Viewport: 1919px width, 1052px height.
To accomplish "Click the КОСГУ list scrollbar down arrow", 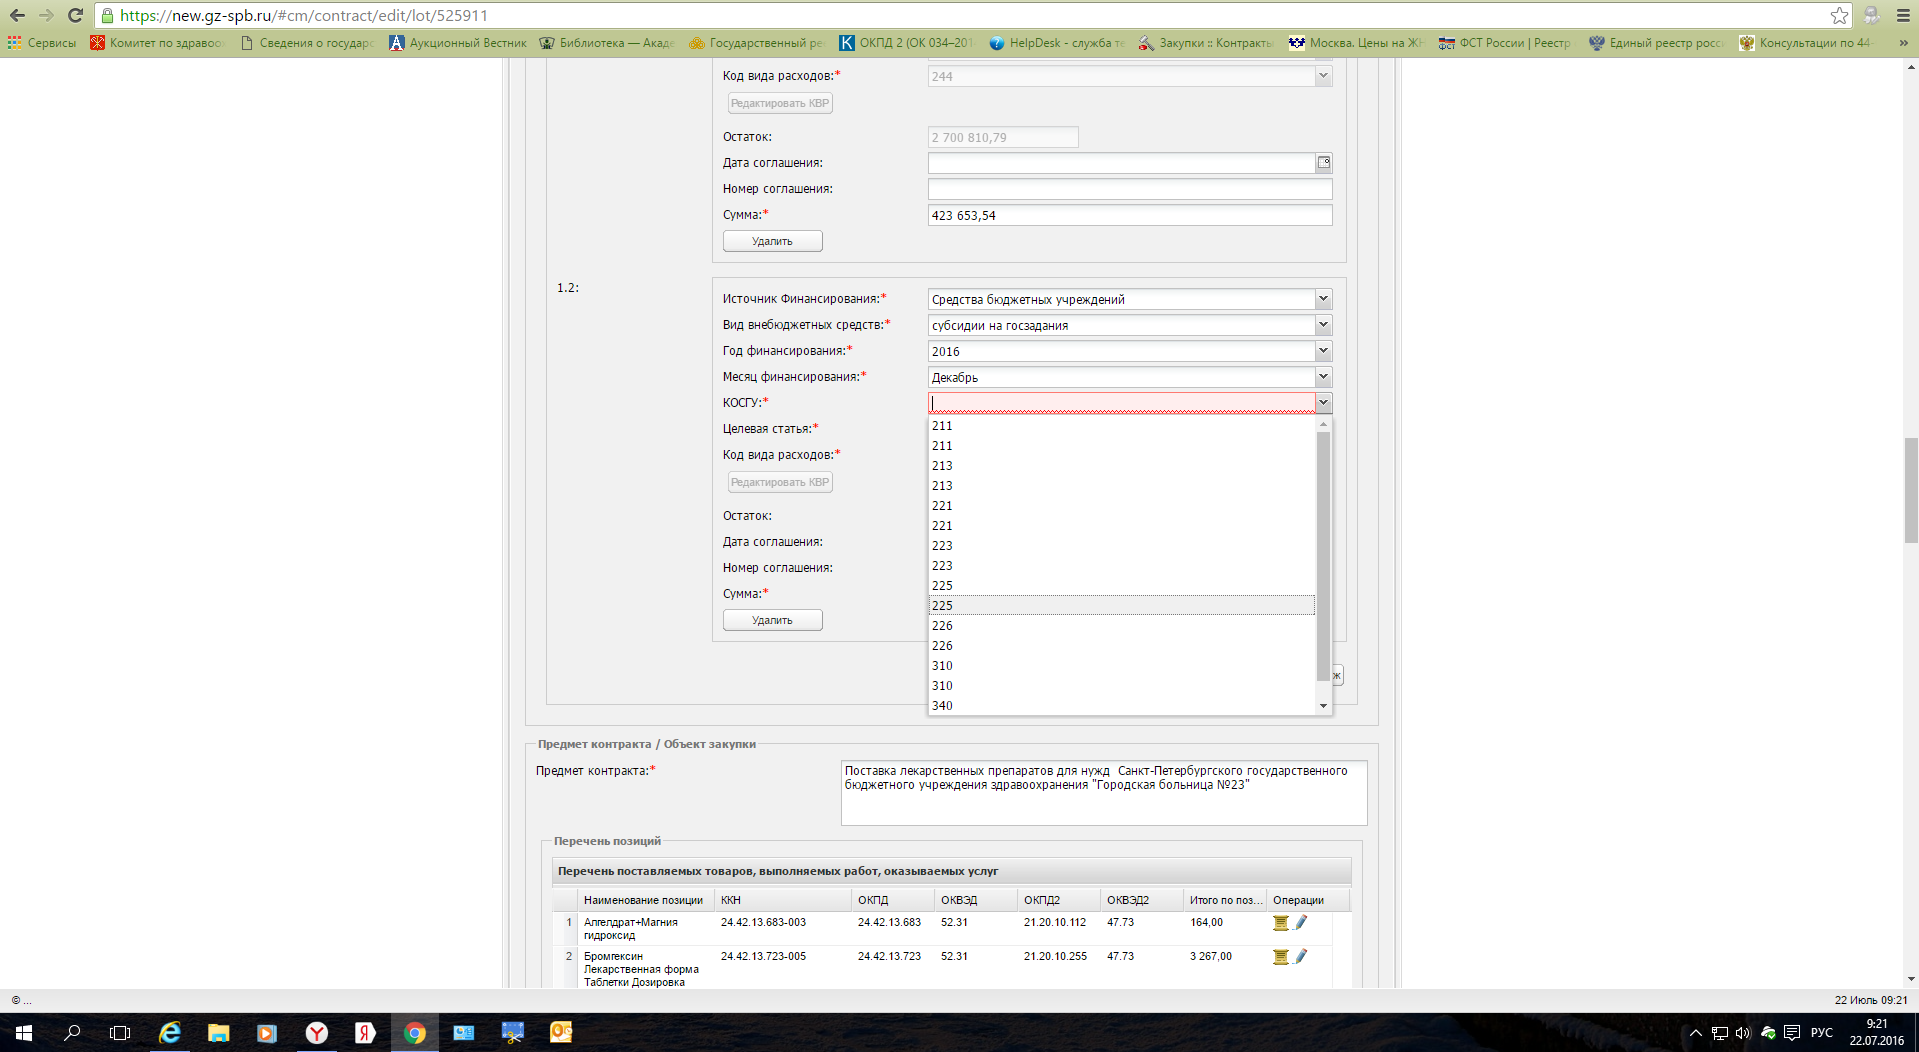I will click(1323, 706).
